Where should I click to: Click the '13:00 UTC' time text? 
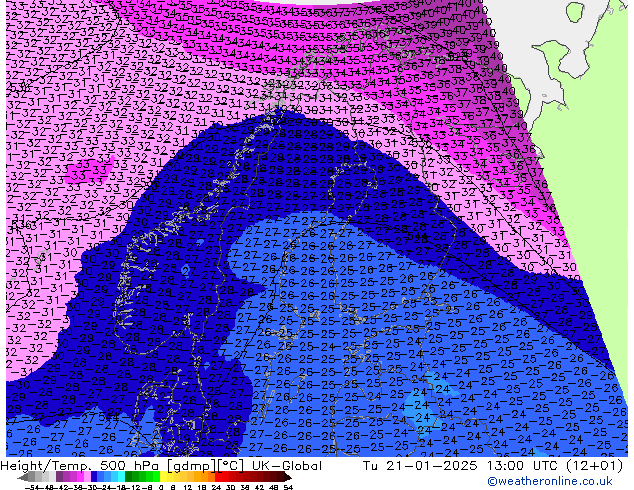(522, 466)
